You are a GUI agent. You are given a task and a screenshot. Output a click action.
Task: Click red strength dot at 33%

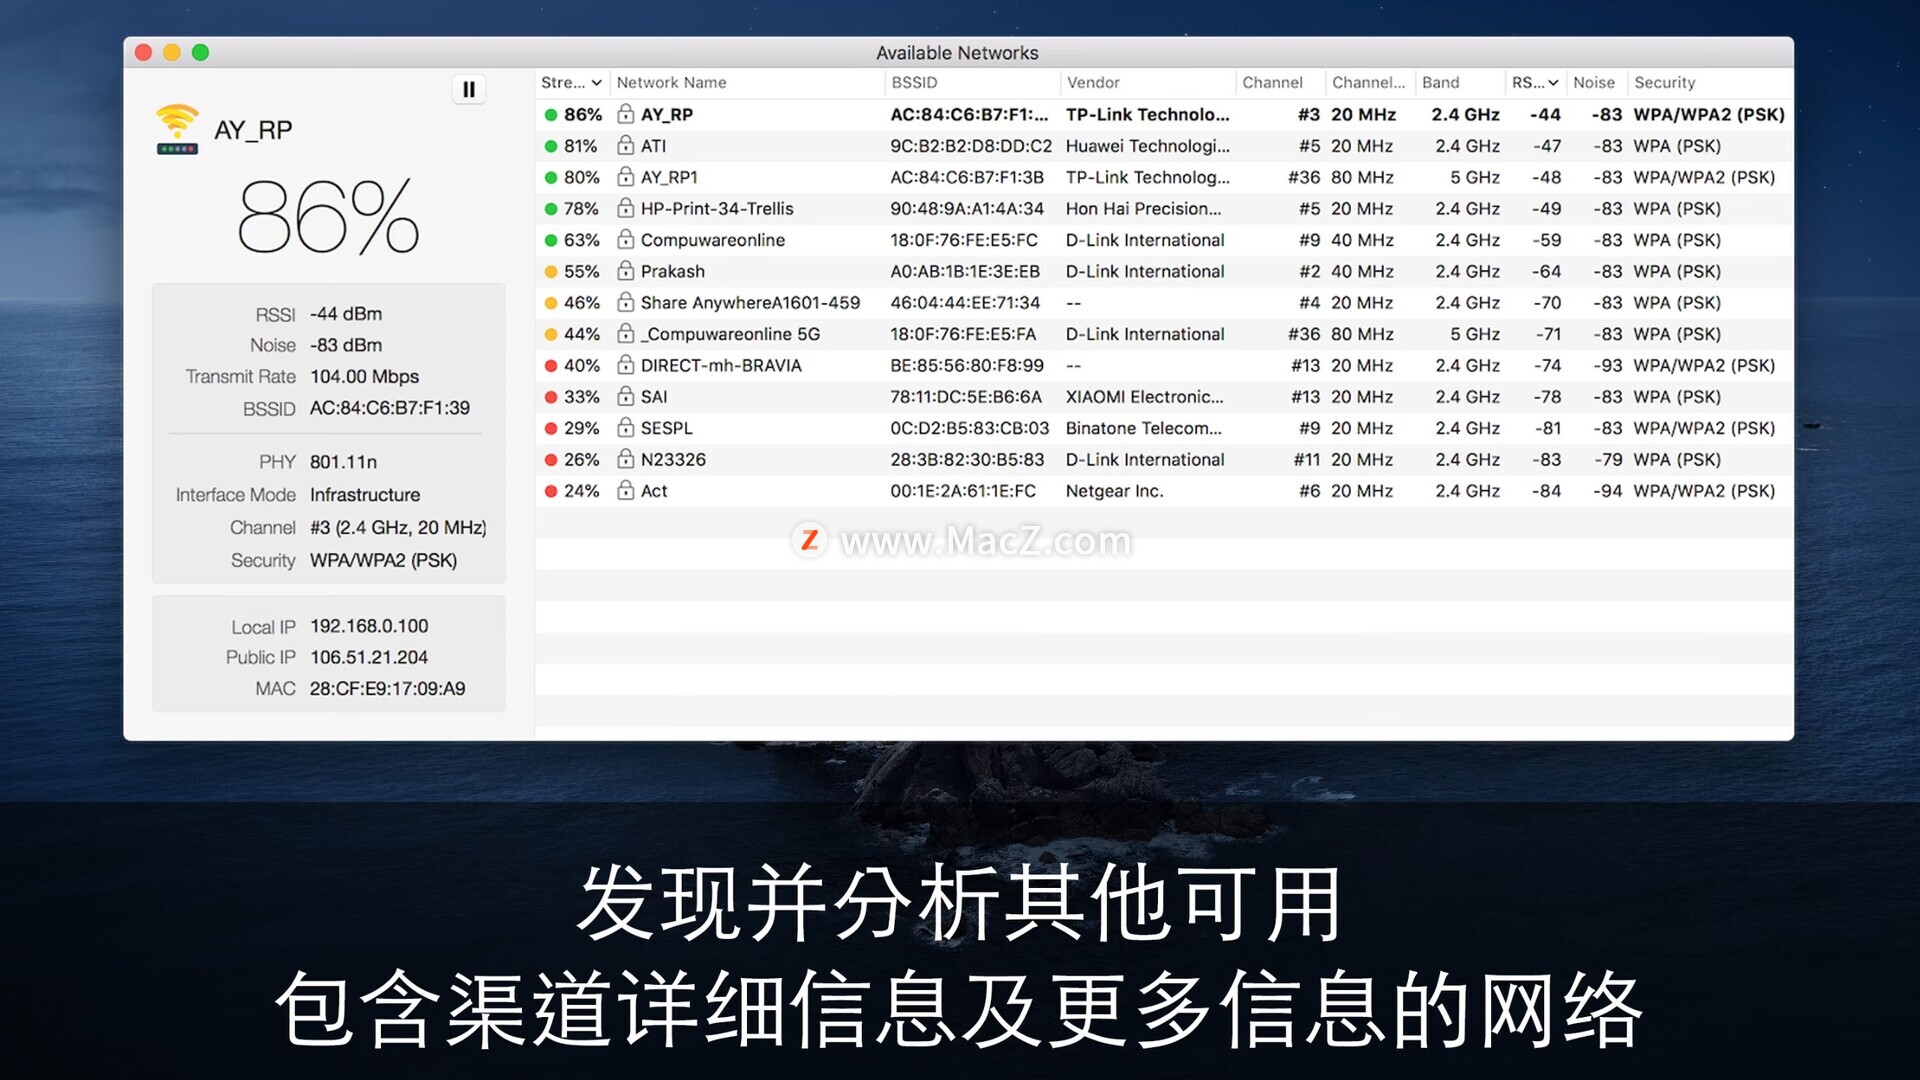(x=551, y=397)
